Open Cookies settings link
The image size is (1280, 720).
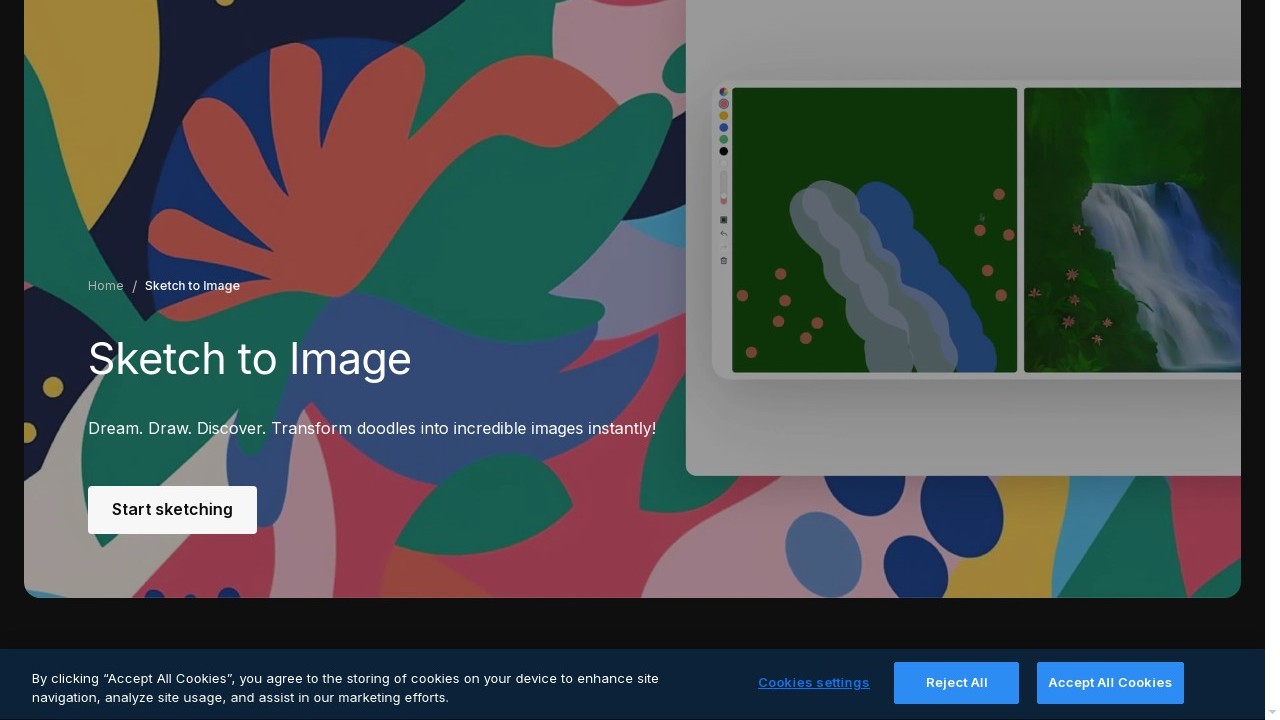(813, 683)
